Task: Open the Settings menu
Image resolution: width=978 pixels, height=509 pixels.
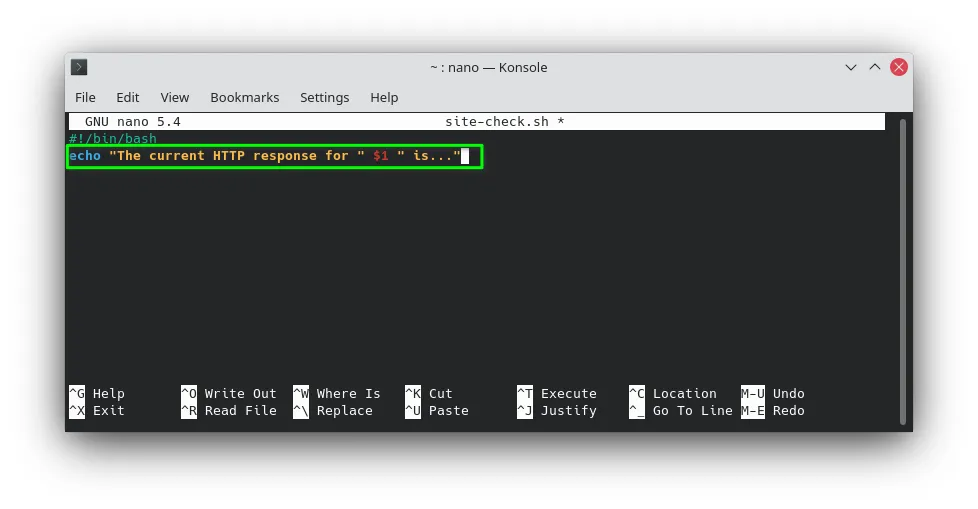Action: tap(324, 97)
